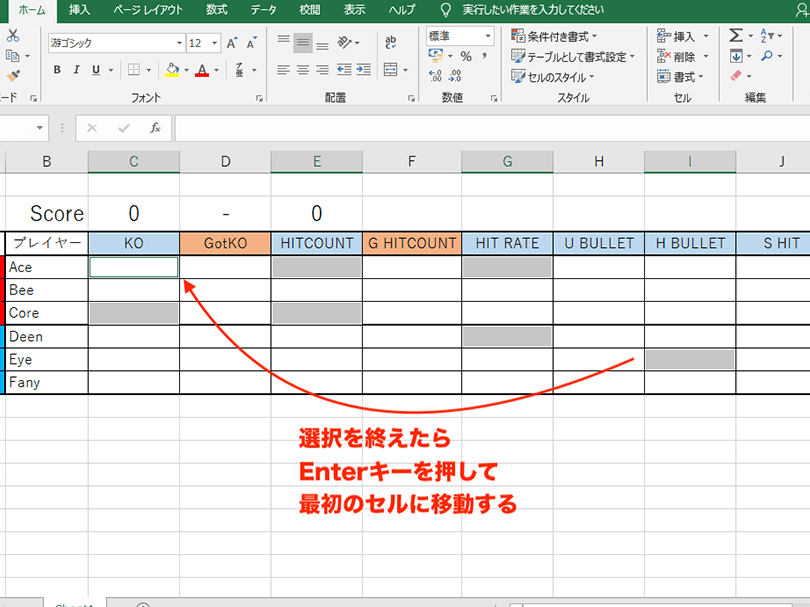This screenshot has width=810, height=607.
Task: Select the KO header cell
Action: 134,243
